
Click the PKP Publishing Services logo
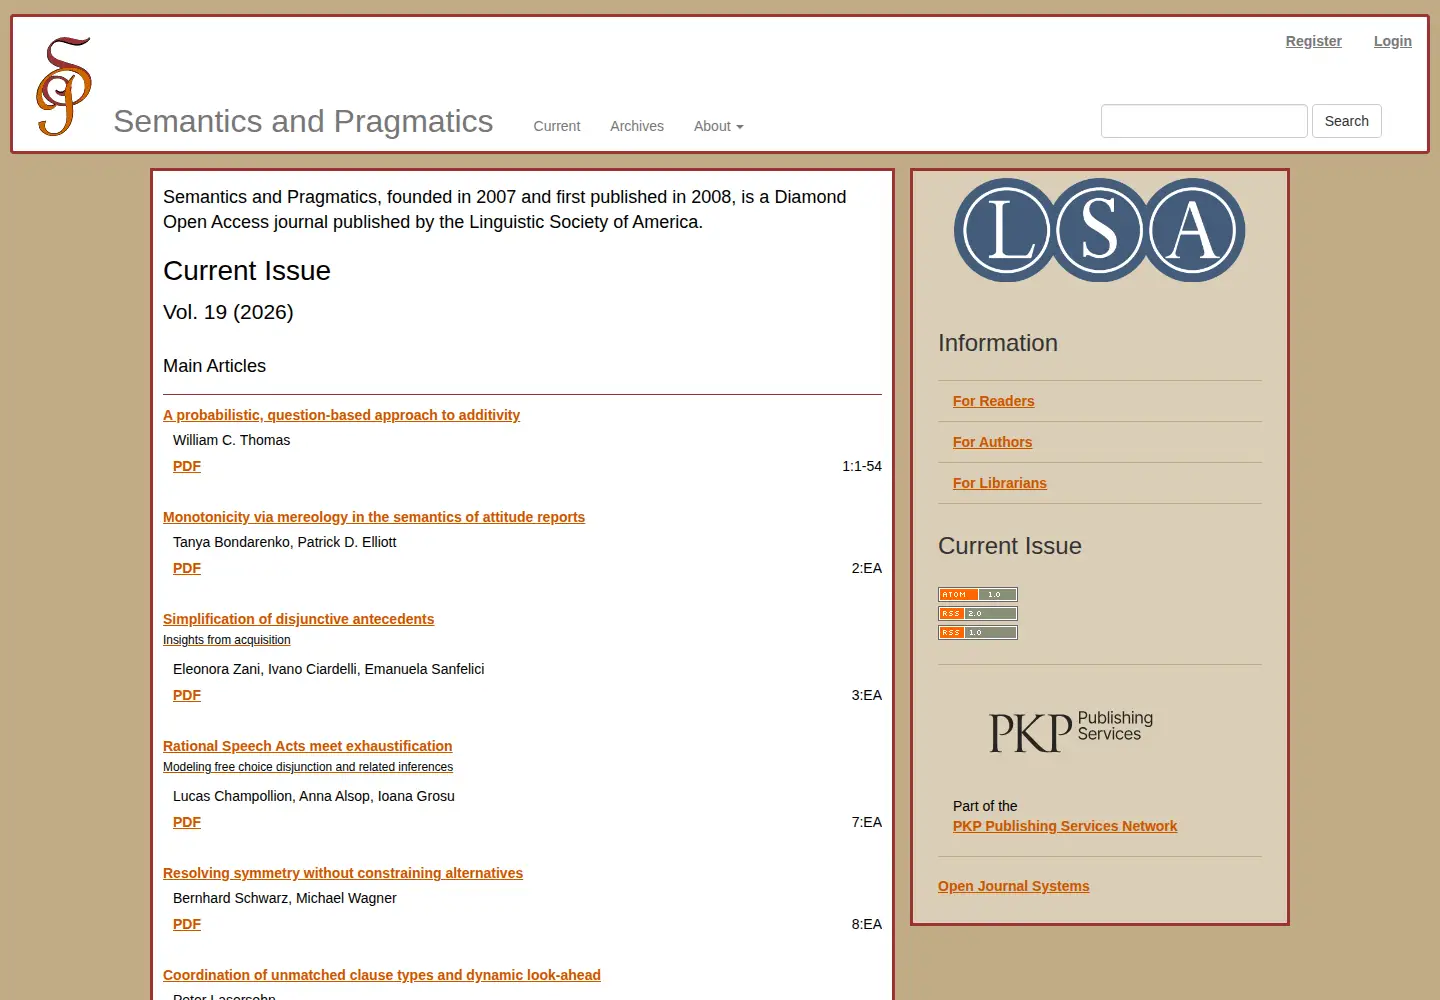1070,731
